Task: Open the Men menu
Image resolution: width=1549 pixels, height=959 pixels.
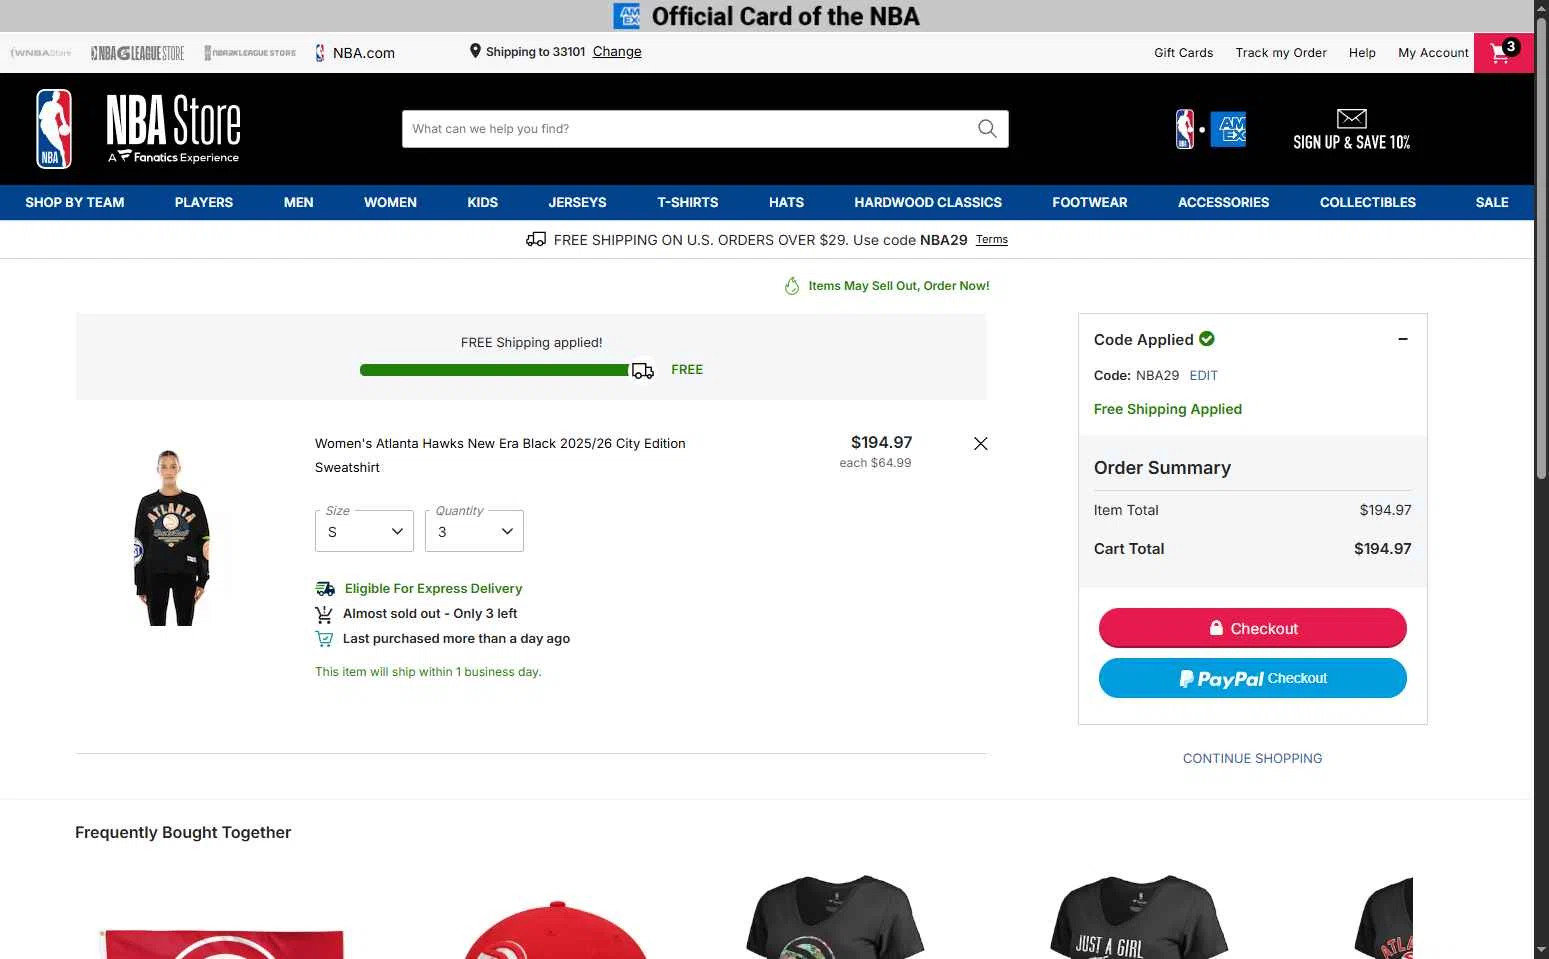Action: click(299, 202)
